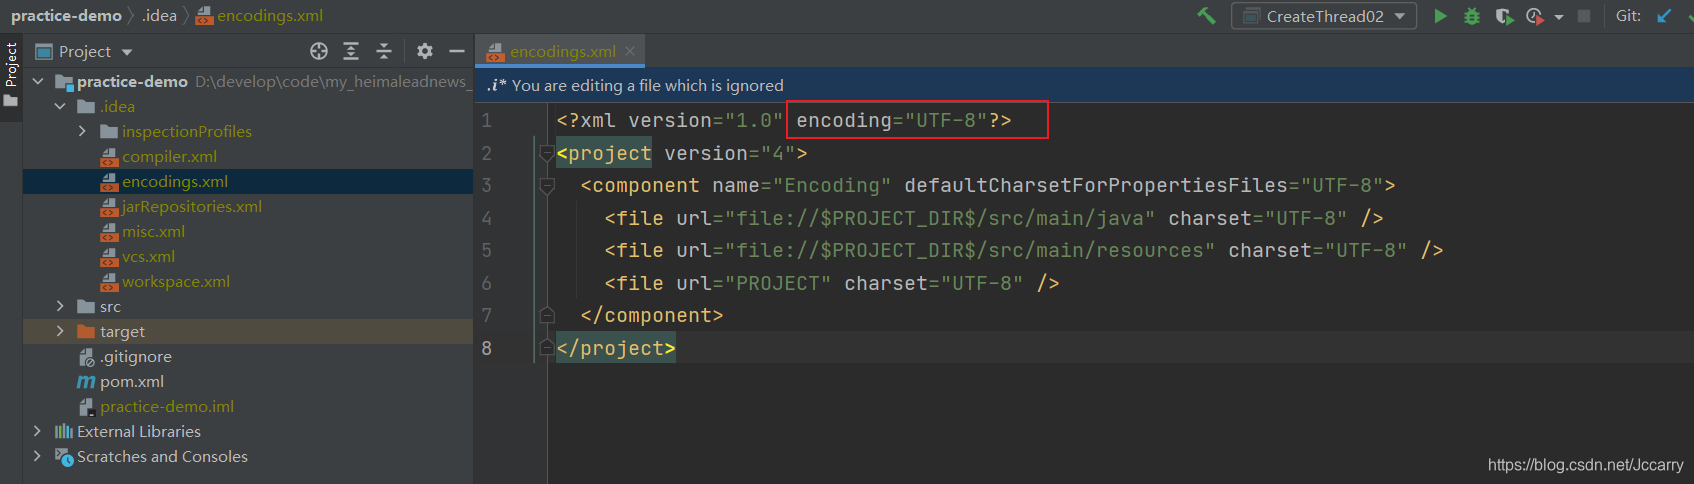Click the closing </project> tag text

tap(616, 348)
